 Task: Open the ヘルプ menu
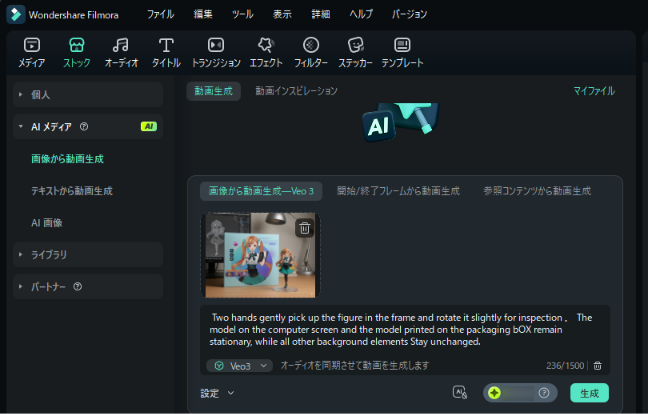pos(361,14)
